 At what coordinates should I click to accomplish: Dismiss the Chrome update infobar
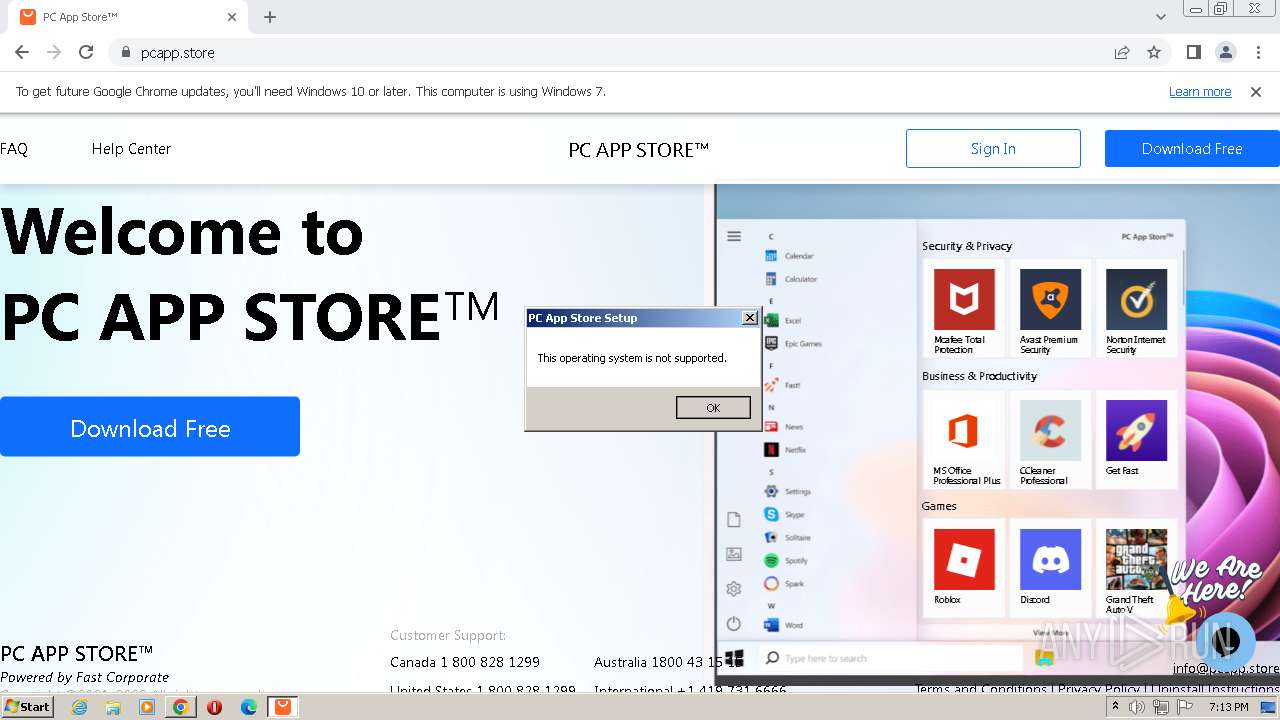[x=1256, y=91]
